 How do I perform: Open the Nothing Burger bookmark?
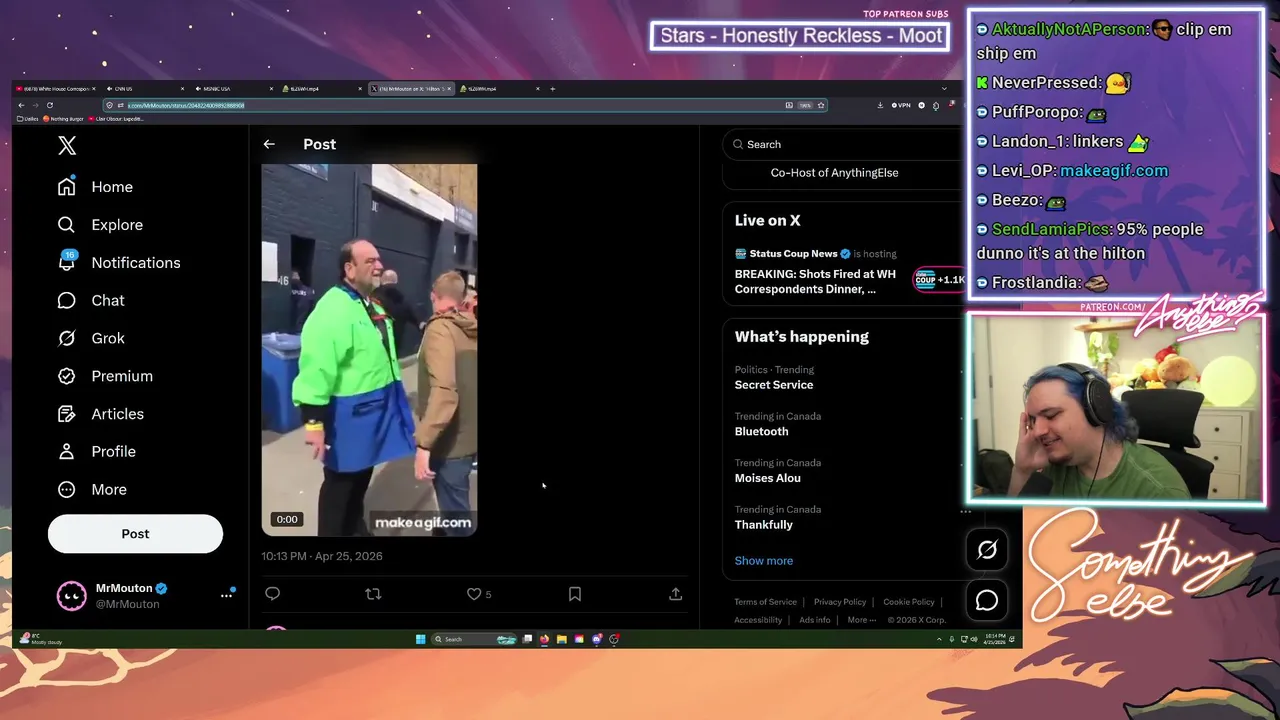click(64, 119)
